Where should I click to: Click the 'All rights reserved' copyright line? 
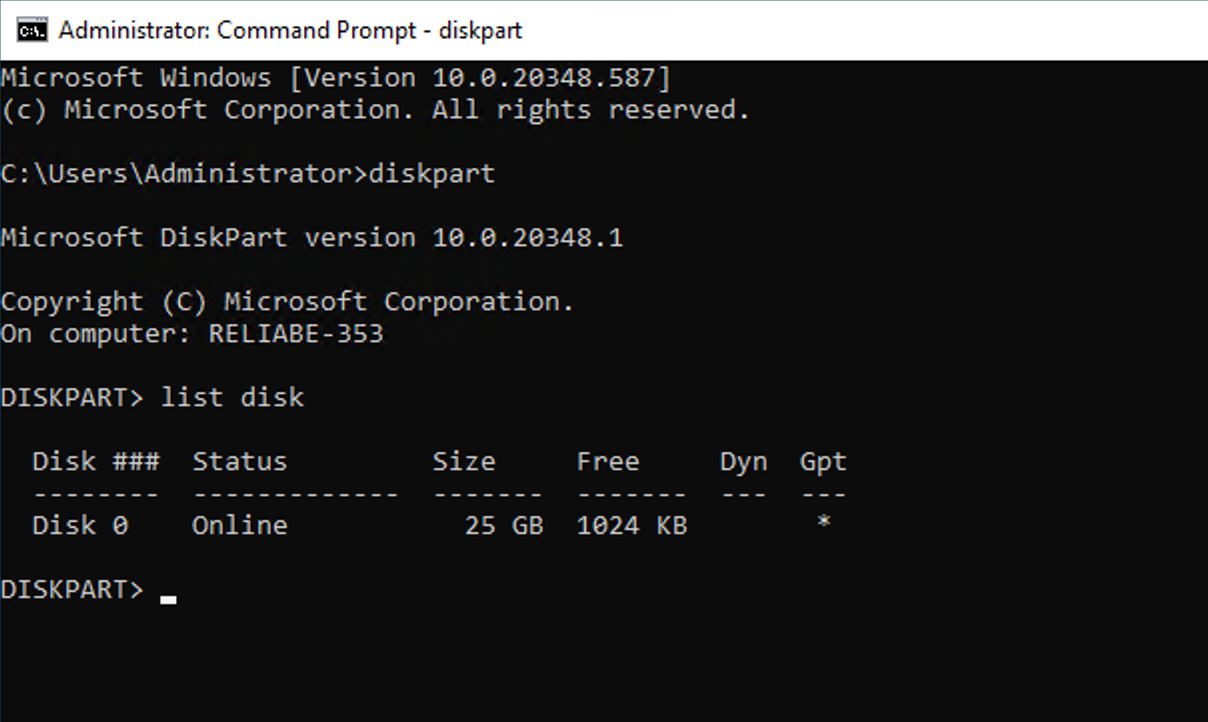(x=375, y=110)
